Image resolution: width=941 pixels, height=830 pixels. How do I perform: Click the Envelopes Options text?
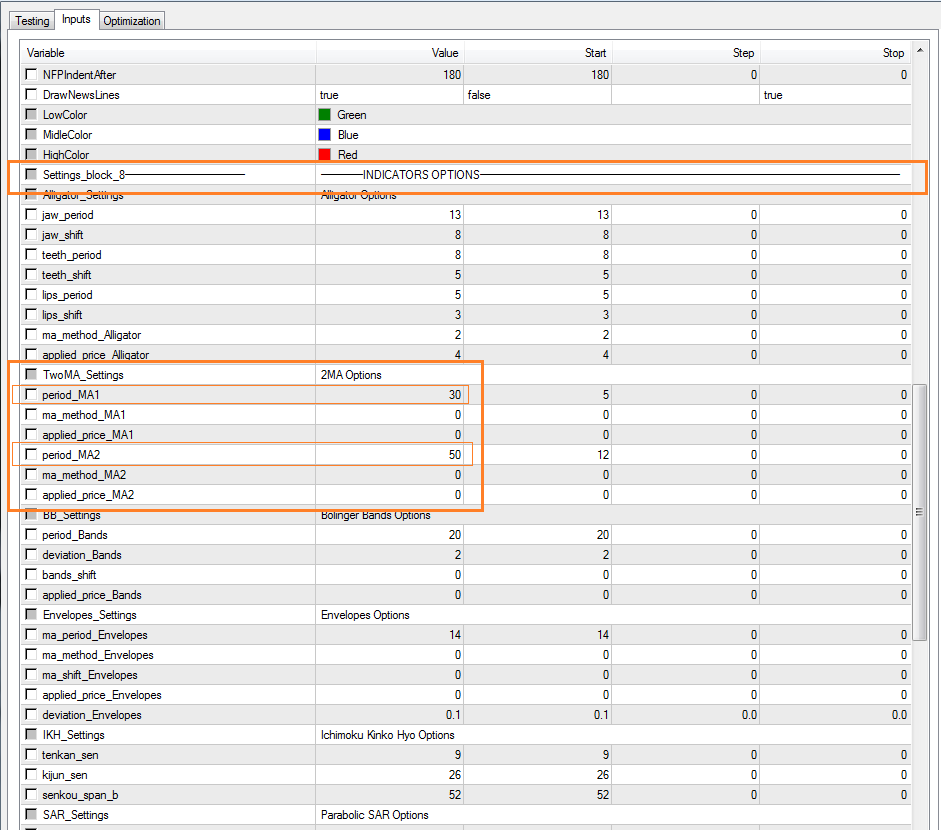tap(365, 615)
